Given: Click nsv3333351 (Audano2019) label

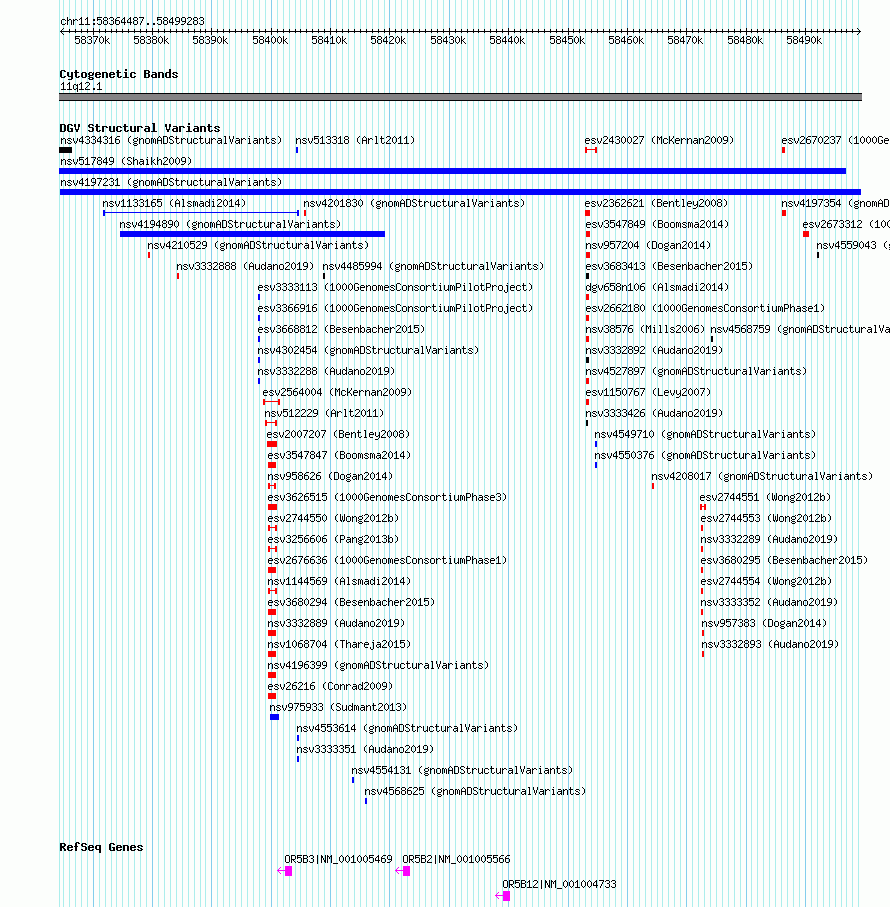Looking at the screenshot, I should coord(365,749).
